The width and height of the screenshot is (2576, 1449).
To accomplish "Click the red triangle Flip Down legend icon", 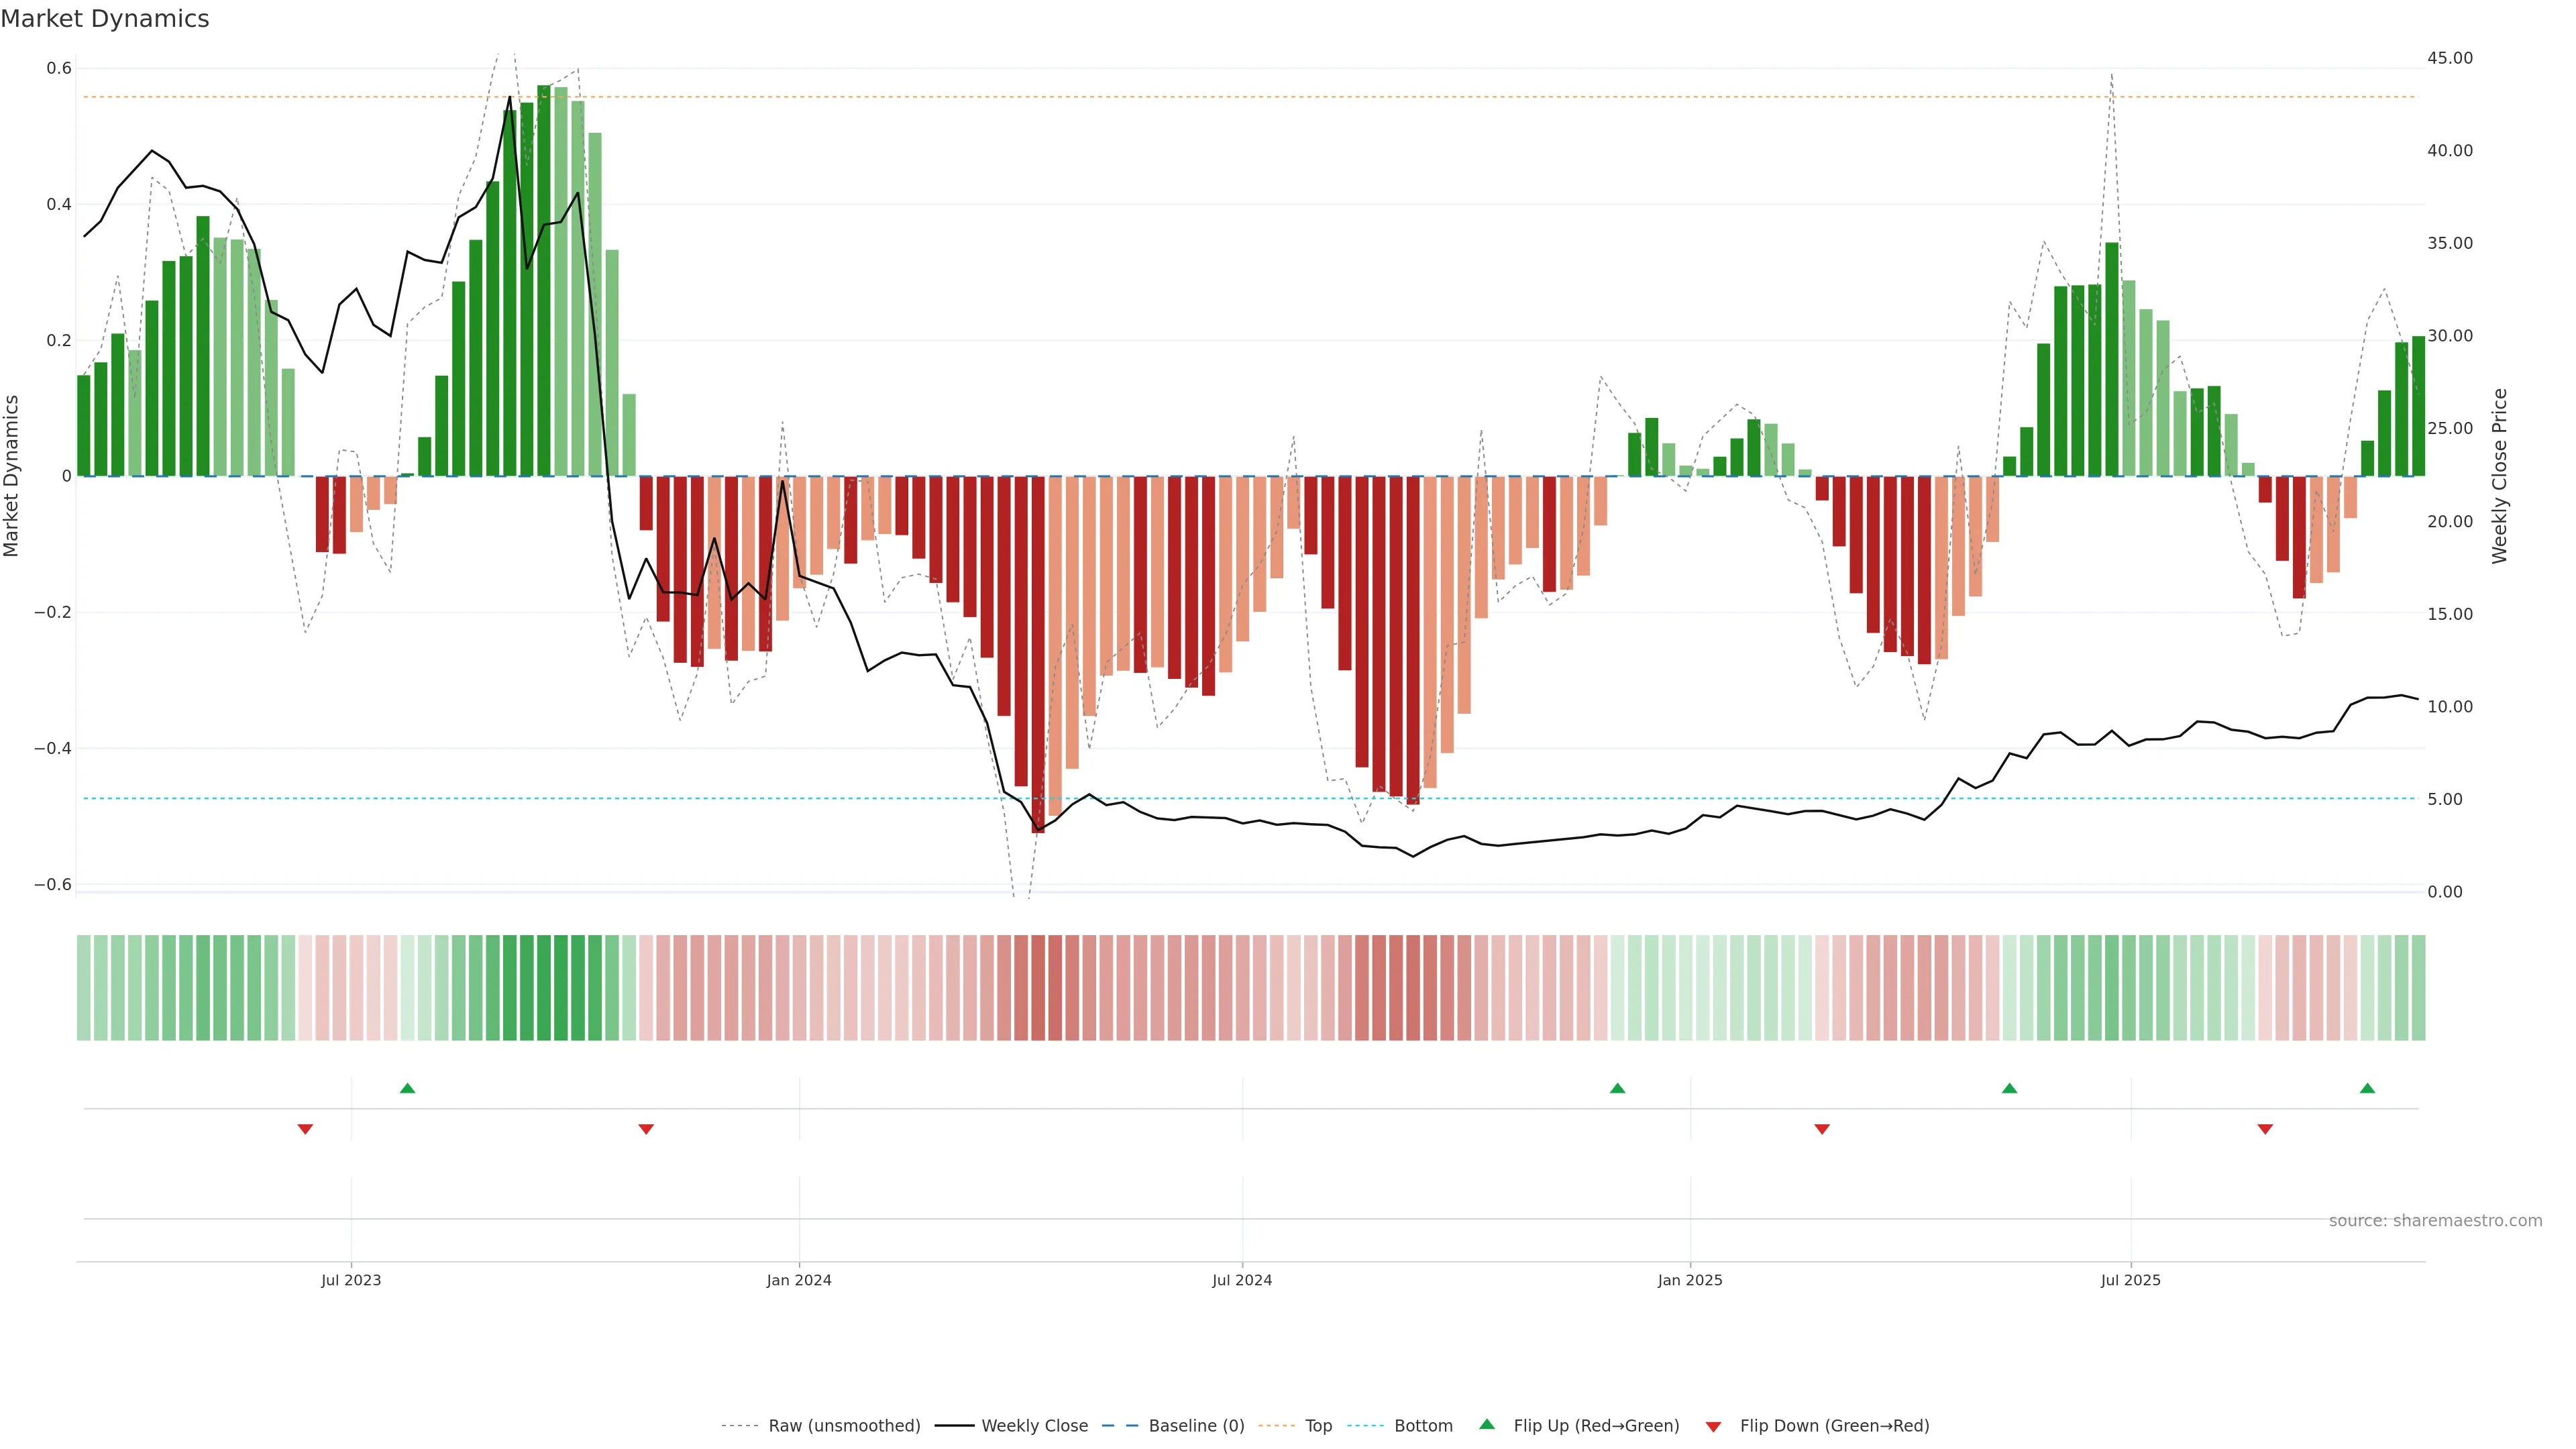I will coord(1713,1427).
